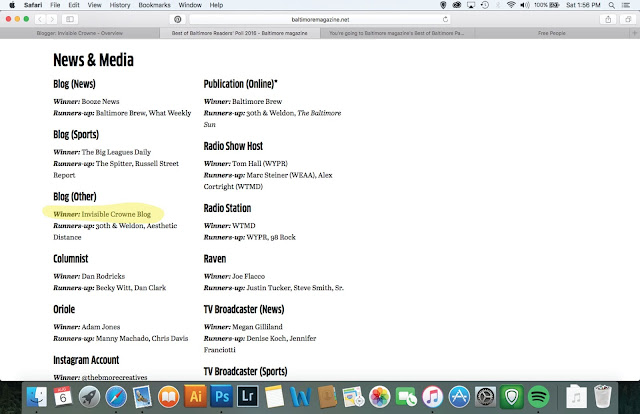The image size is (640, 414).
Task: Add a new tab with plus button
Action: 634,33
